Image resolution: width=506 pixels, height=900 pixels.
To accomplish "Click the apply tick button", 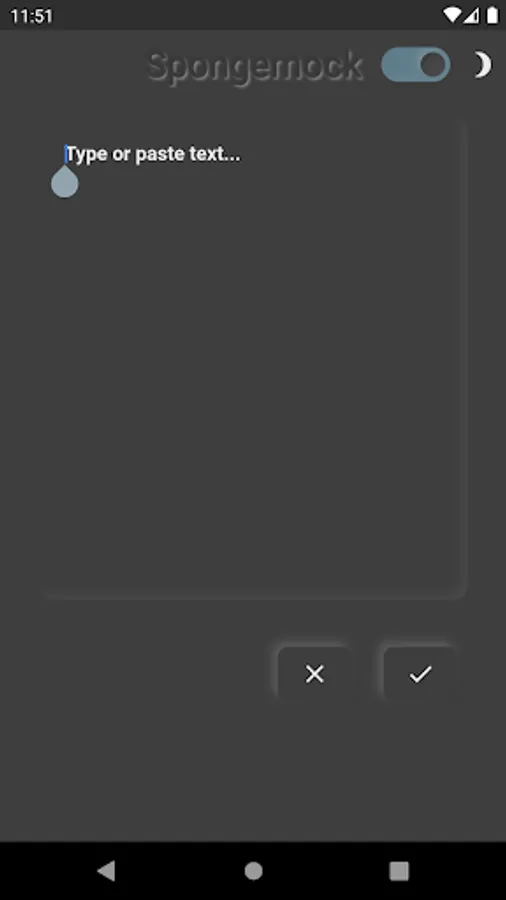I will pyautogui.click(x=420, y=674).
